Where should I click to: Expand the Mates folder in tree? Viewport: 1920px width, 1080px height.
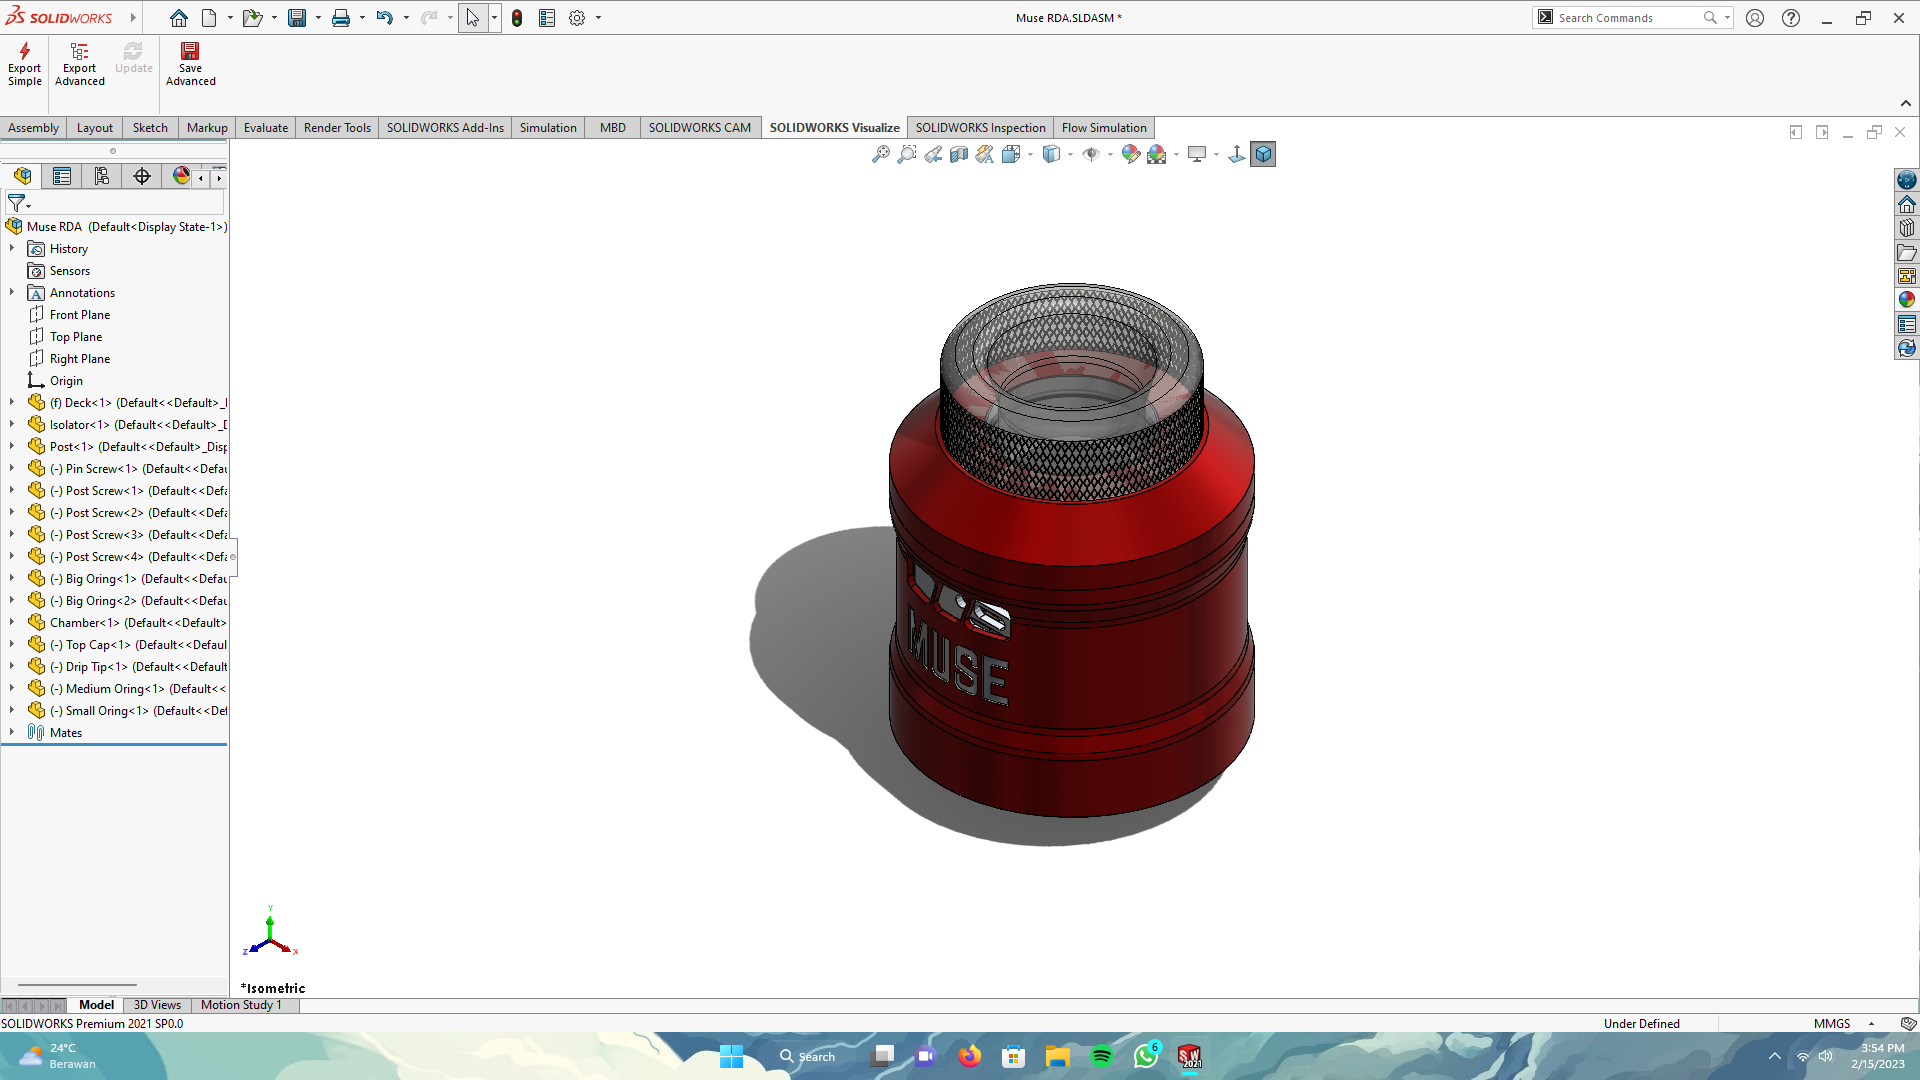point(12,732)
